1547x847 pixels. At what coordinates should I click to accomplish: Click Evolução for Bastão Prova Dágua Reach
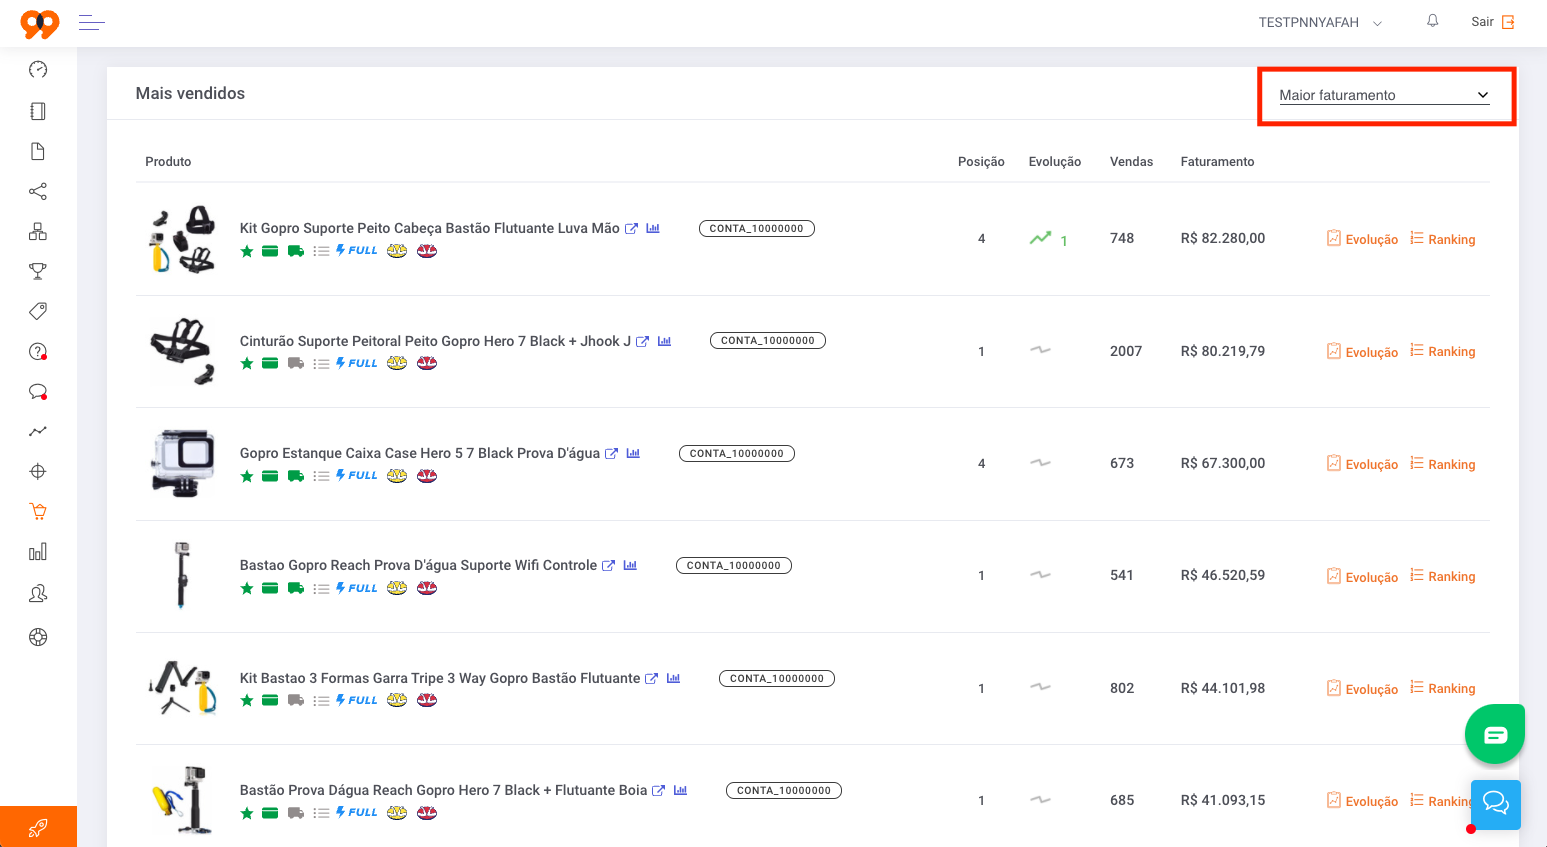coord(1362,801)
